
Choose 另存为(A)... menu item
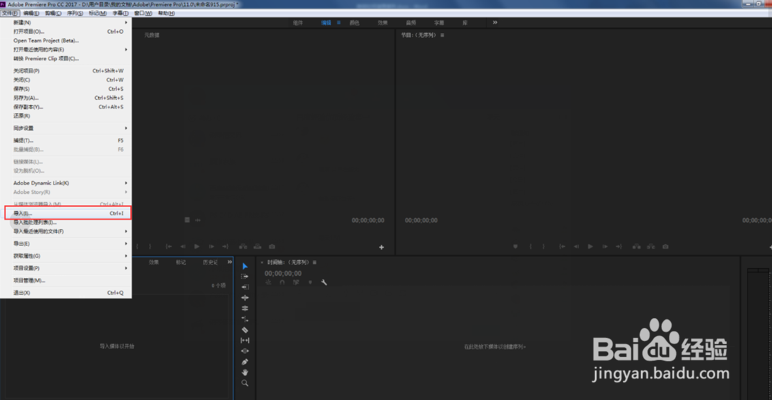(x=66, y=98)
